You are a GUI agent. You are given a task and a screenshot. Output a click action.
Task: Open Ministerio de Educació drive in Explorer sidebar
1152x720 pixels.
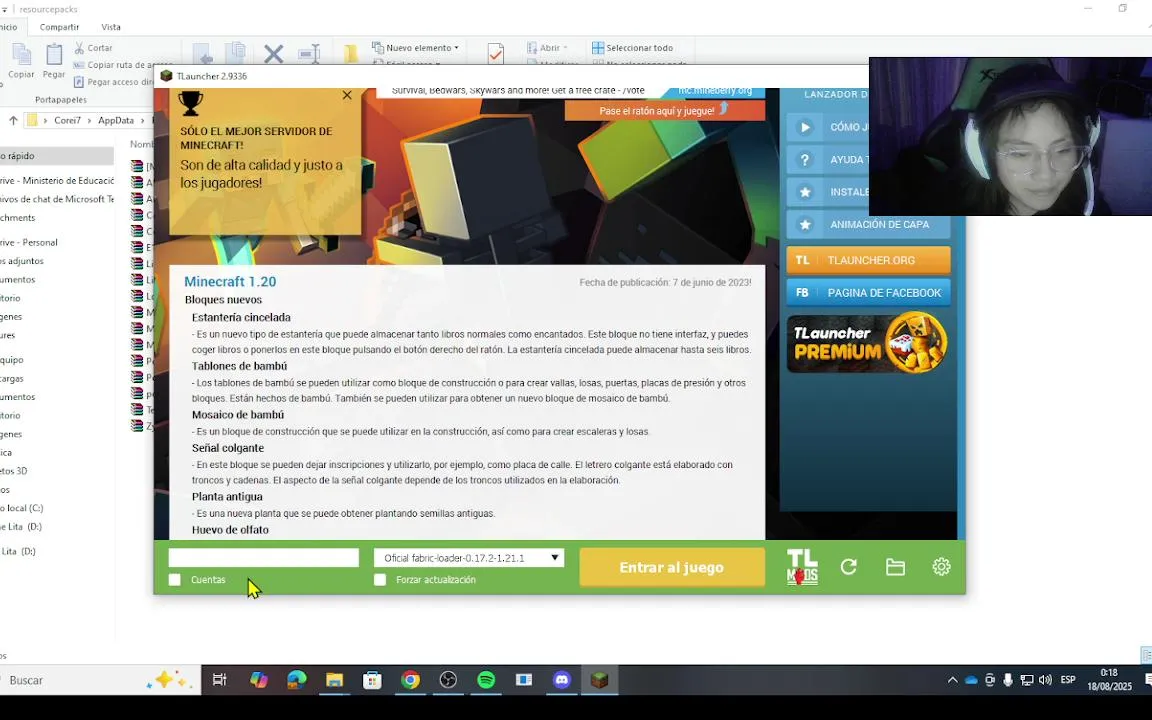coord(57,180)
